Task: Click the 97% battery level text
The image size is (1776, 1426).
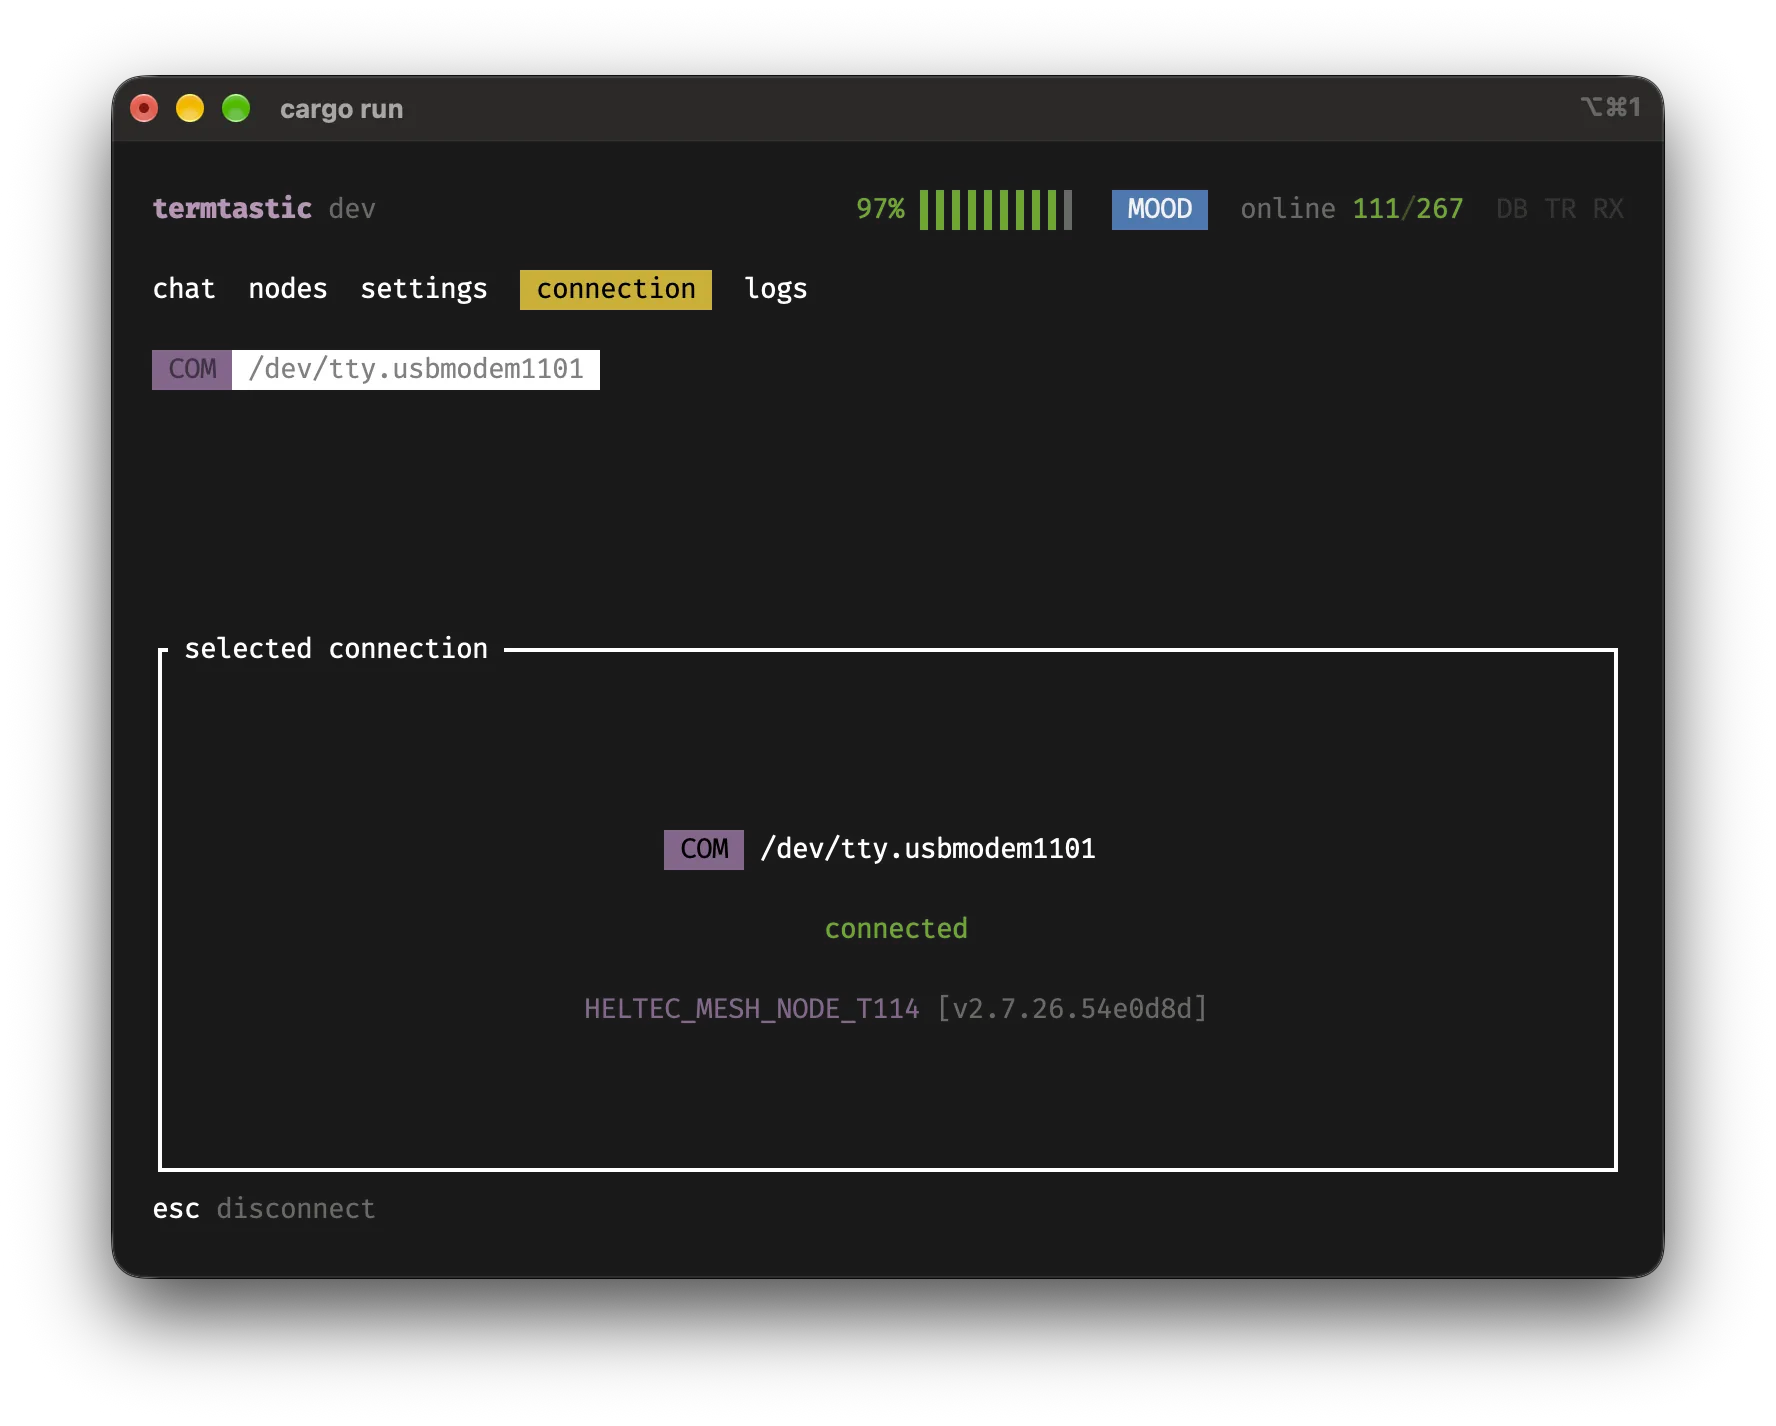Action: click(880, 209)
